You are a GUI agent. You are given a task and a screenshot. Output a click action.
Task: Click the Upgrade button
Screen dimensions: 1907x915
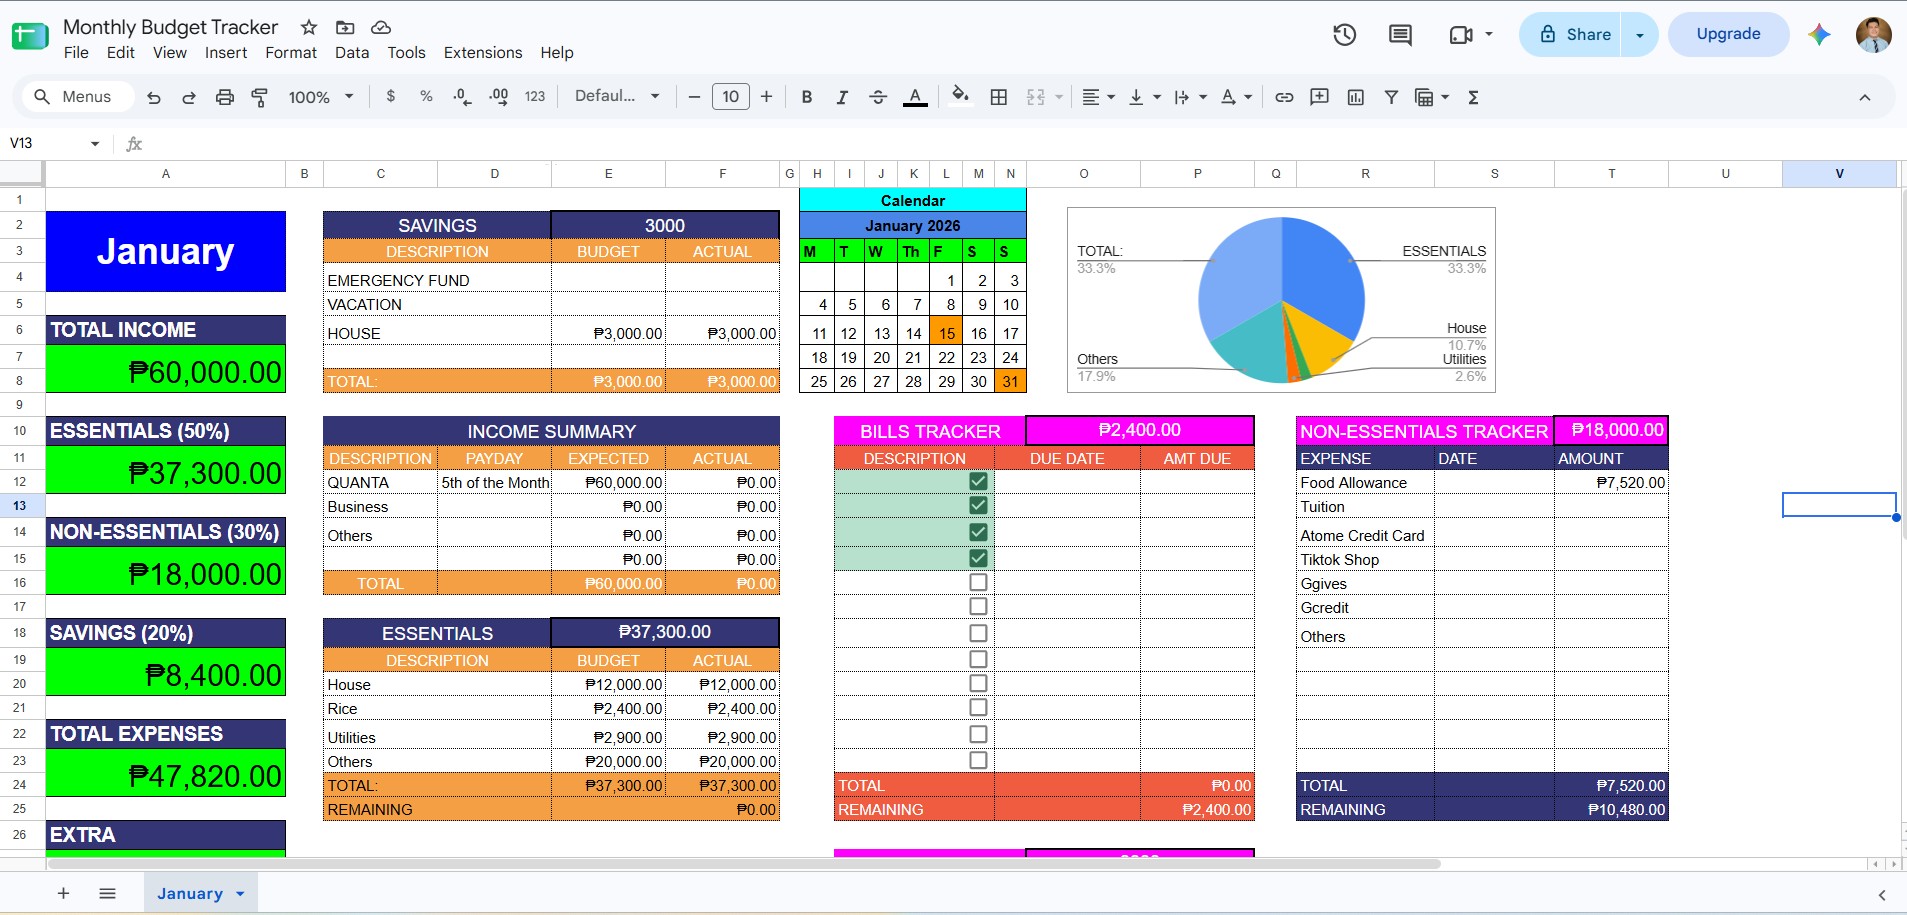[1728, 34]
